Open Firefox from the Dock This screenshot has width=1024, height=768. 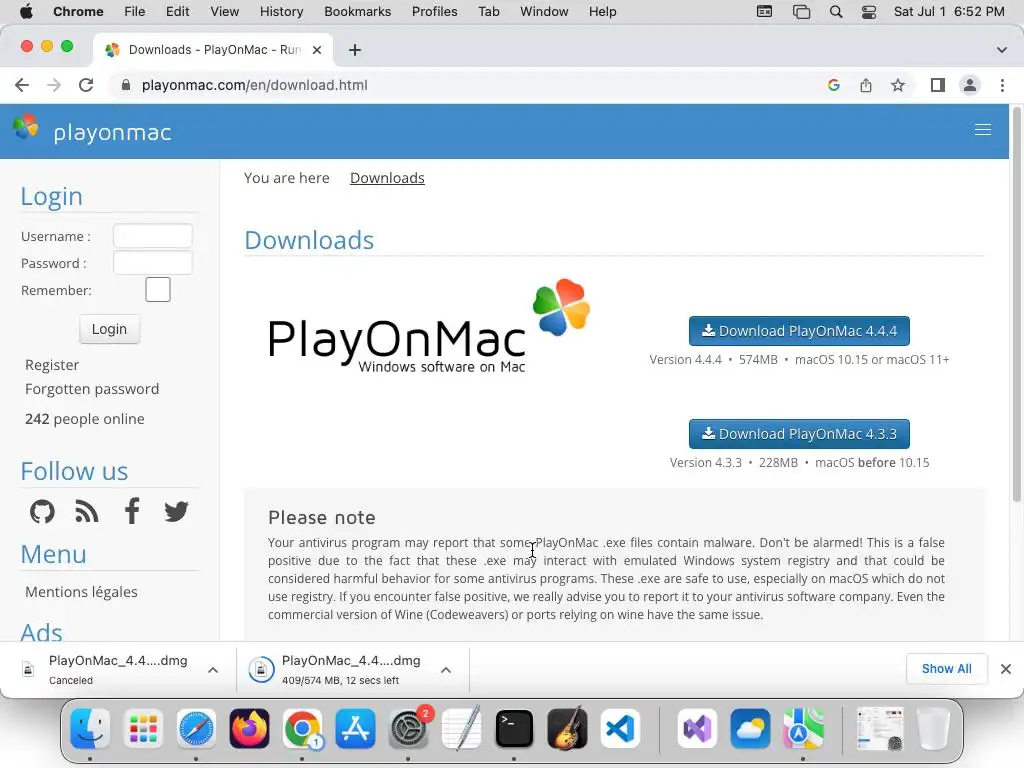(x=249, y=728)
